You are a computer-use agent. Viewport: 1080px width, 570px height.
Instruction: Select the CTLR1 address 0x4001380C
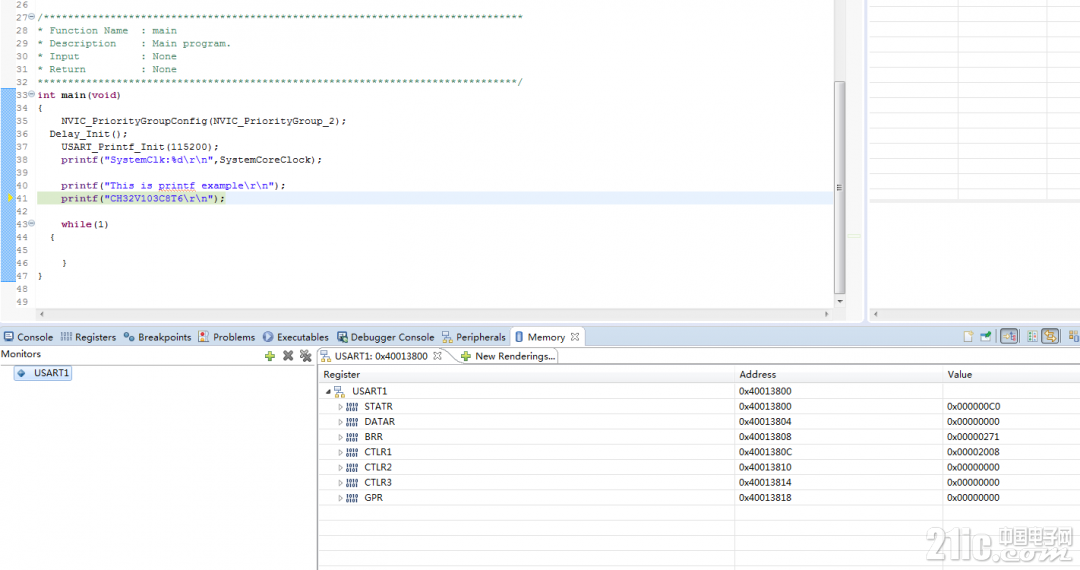766,452
